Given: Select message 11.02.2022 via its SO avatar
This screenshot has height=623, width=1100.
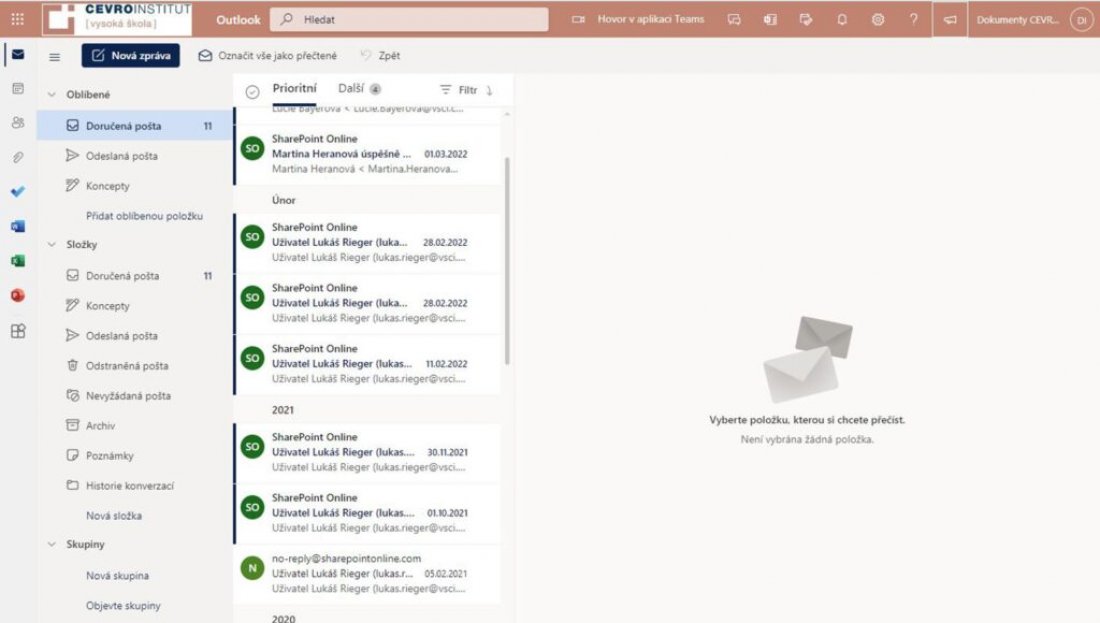Looking at the screenshot, I should (253, 358).
